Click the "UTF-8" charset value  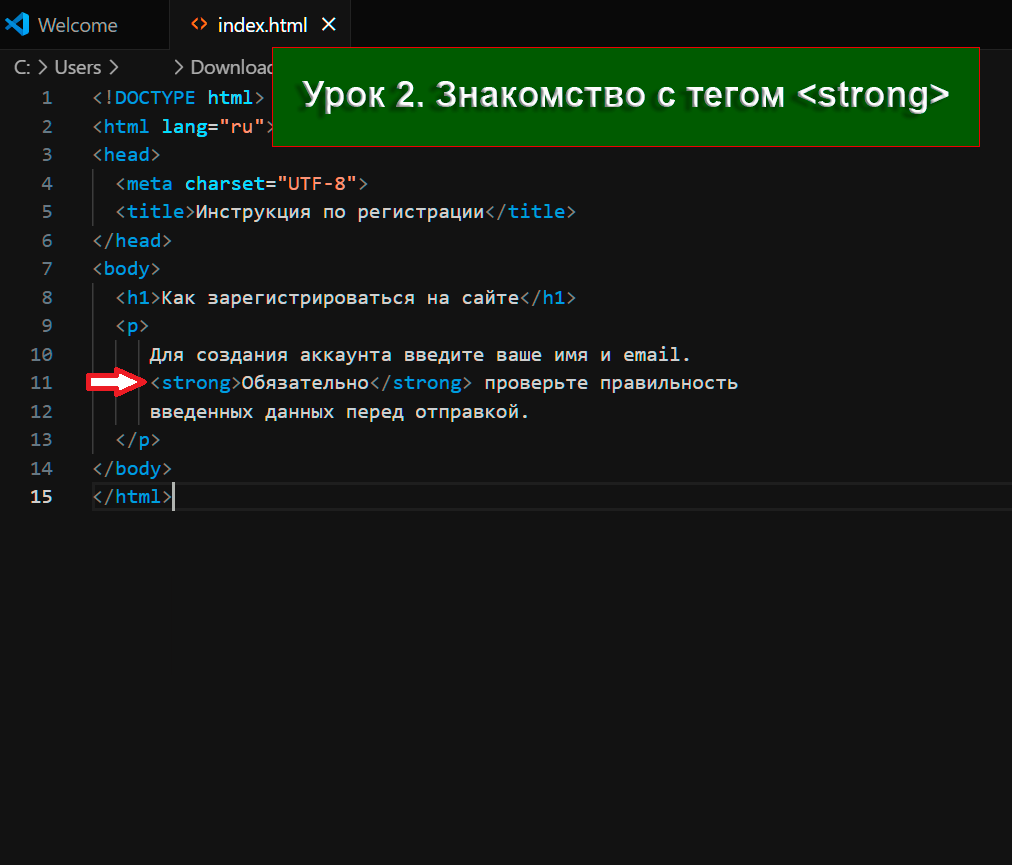tap(316, 184)
